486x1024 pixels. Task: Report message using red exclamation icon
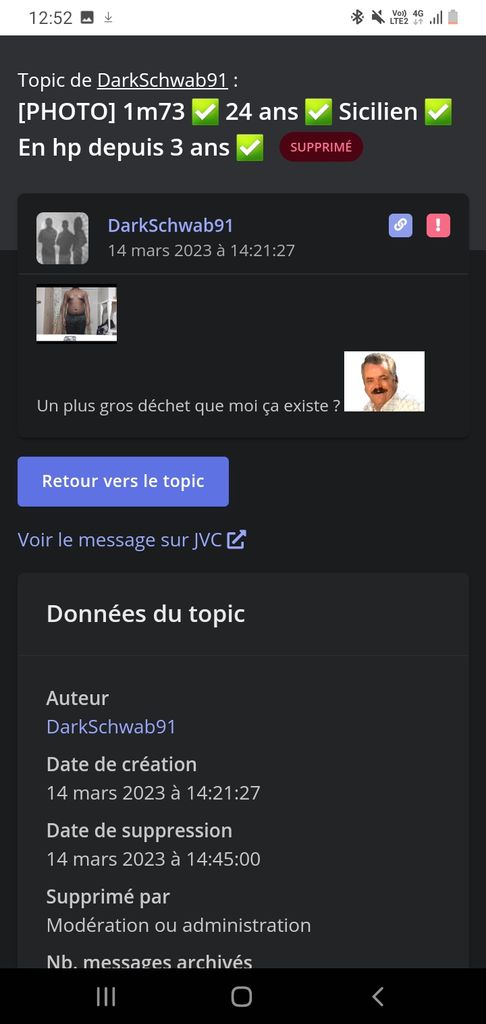(x=438, y=226)
